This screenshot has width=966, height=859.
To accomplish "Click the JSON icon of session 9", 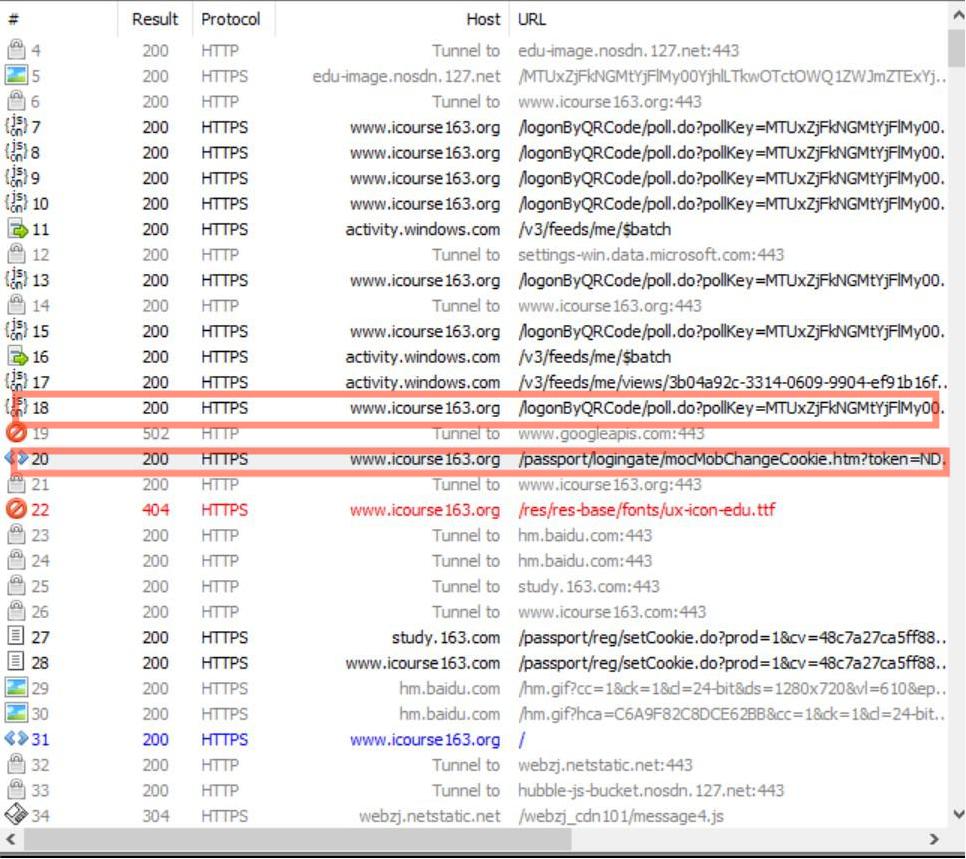I will (16, 177).
